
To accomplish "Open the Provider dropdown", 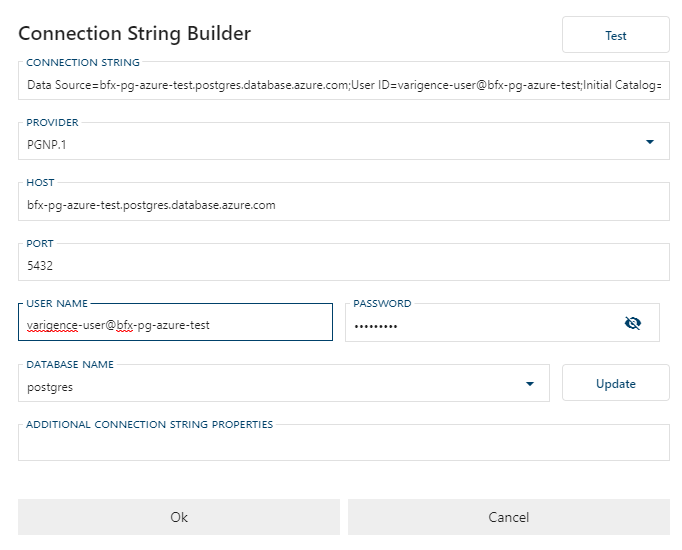I will [344, 141].
